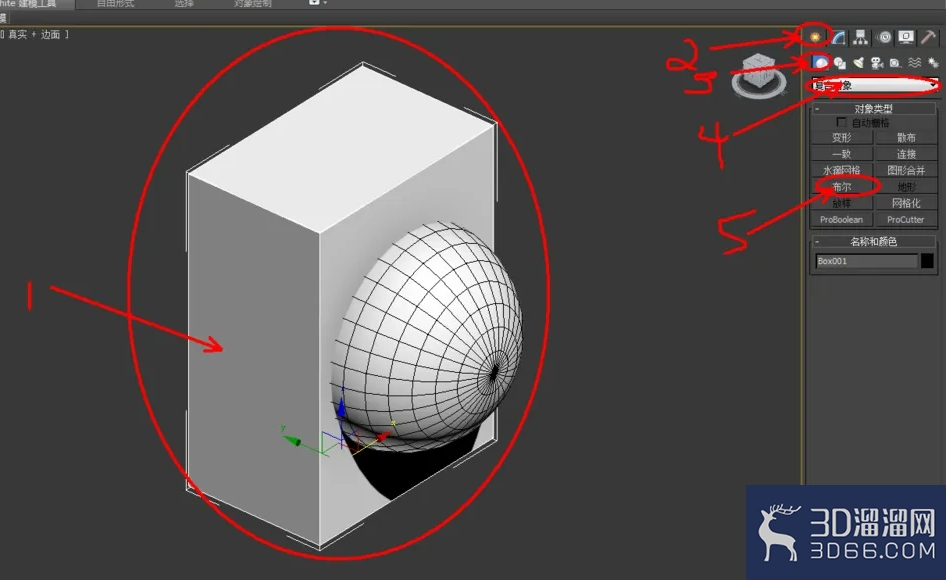Click the 地形 button

906,186
